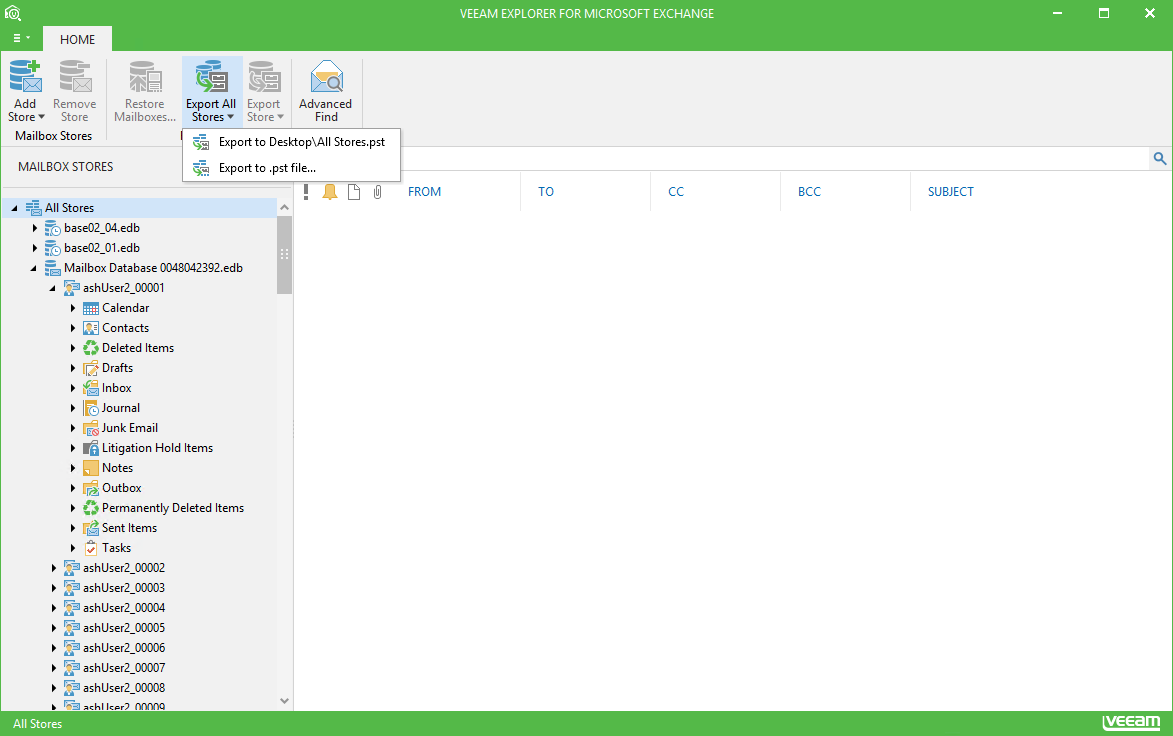Click the Outbox folder icon
1173x736 pixels.
[x=91, y=488]
